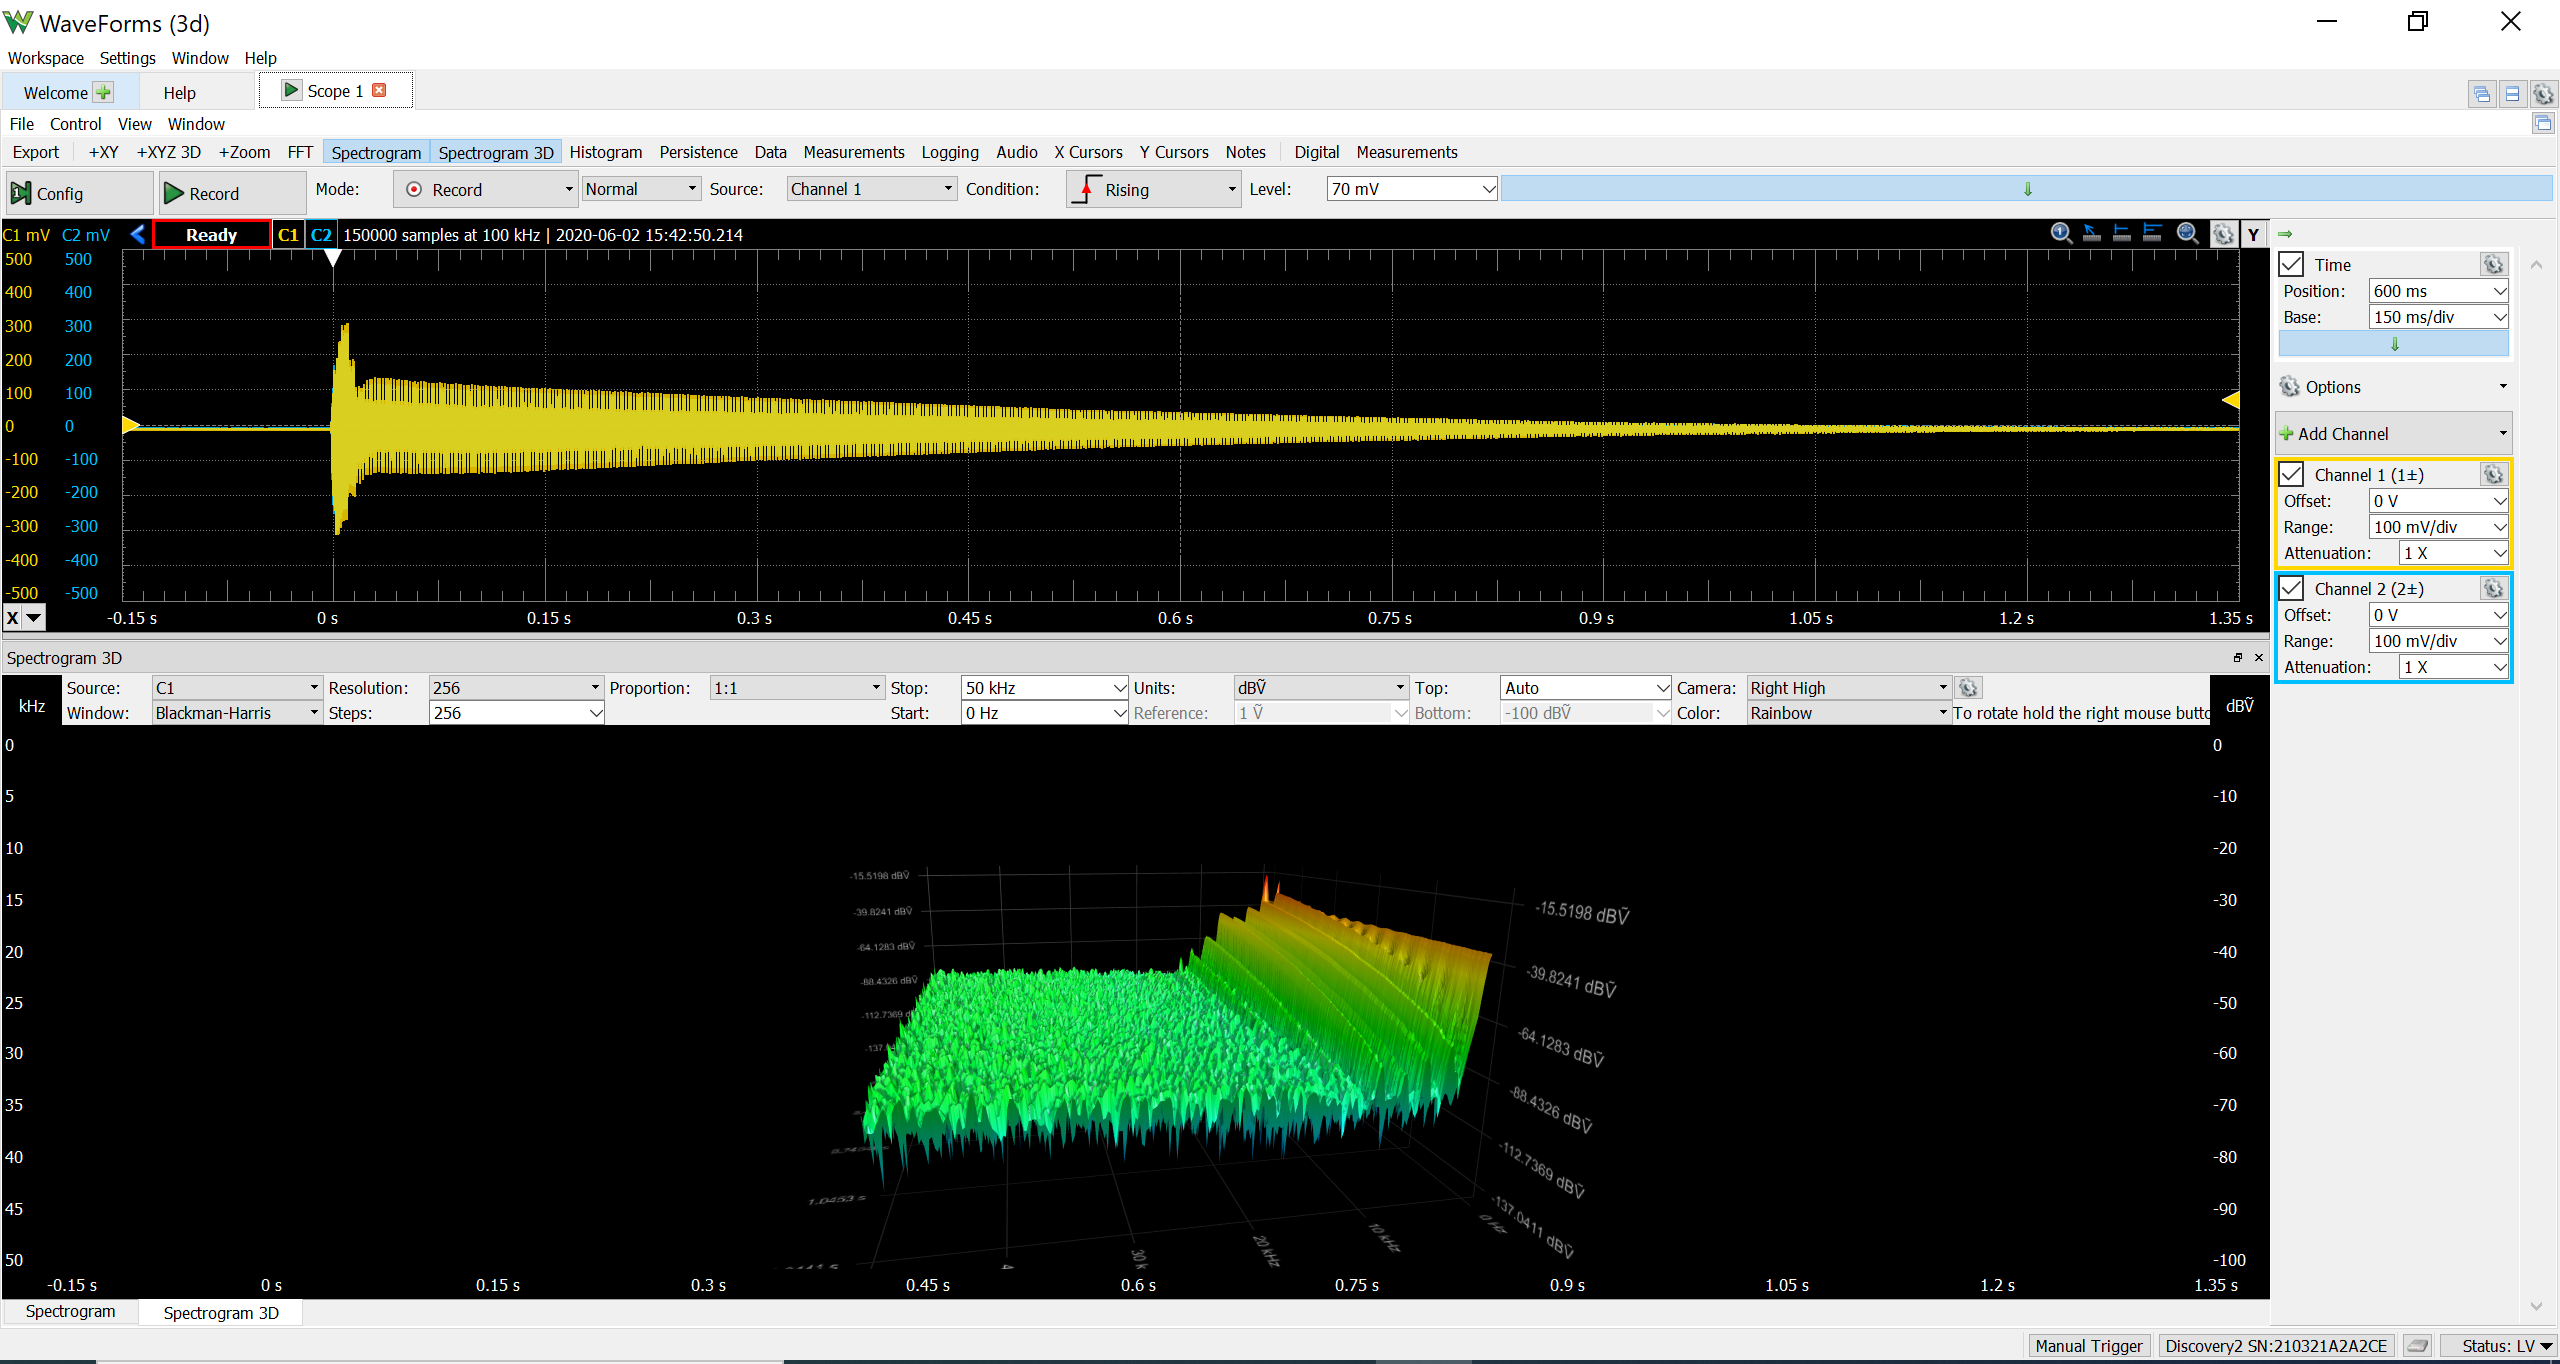This screenshot has height=1364, width=2560.
Task: Open plot settings gear beside Y button
Action: pyautogui.click(x=2223, y=234)
